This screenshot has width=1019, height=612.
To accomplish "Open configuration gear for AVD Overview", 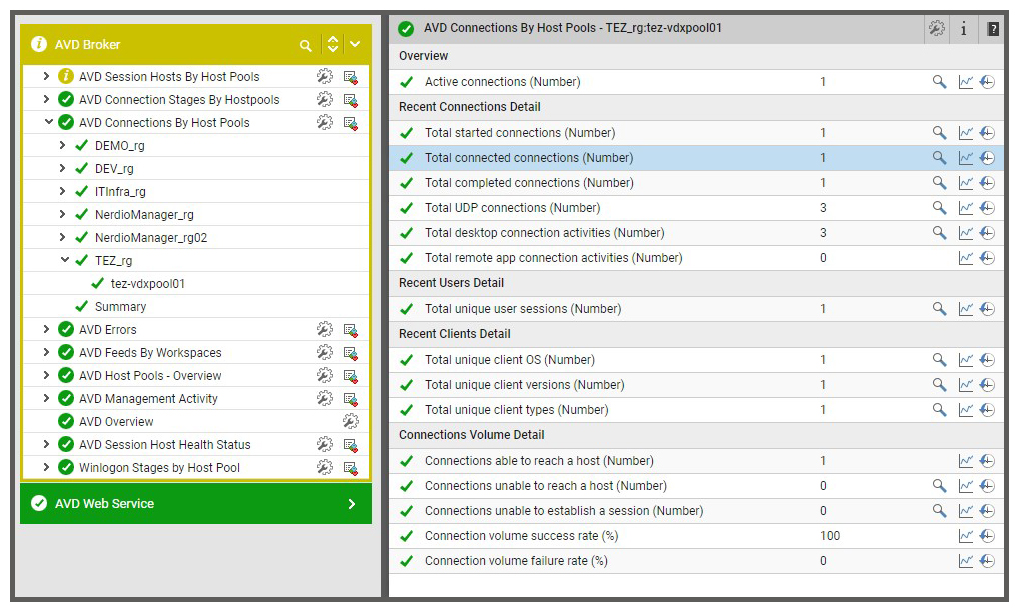I will pyautogui.click(x=351, y=422).
